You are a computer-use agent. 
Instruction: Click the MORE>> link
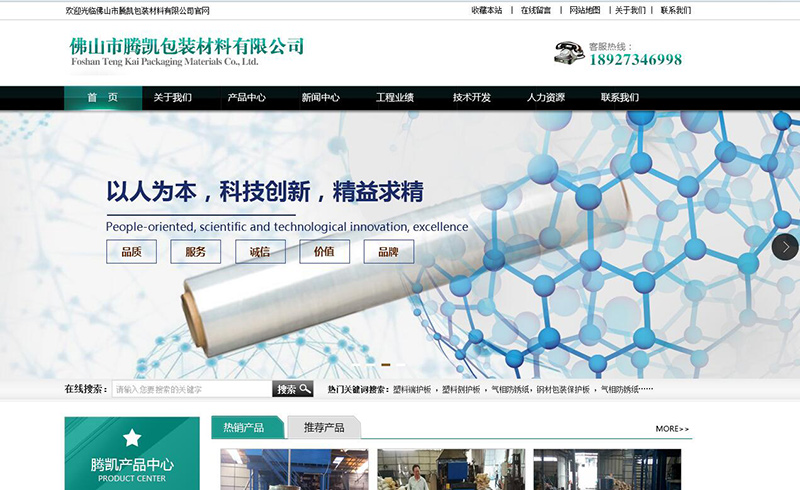point(672,429)
